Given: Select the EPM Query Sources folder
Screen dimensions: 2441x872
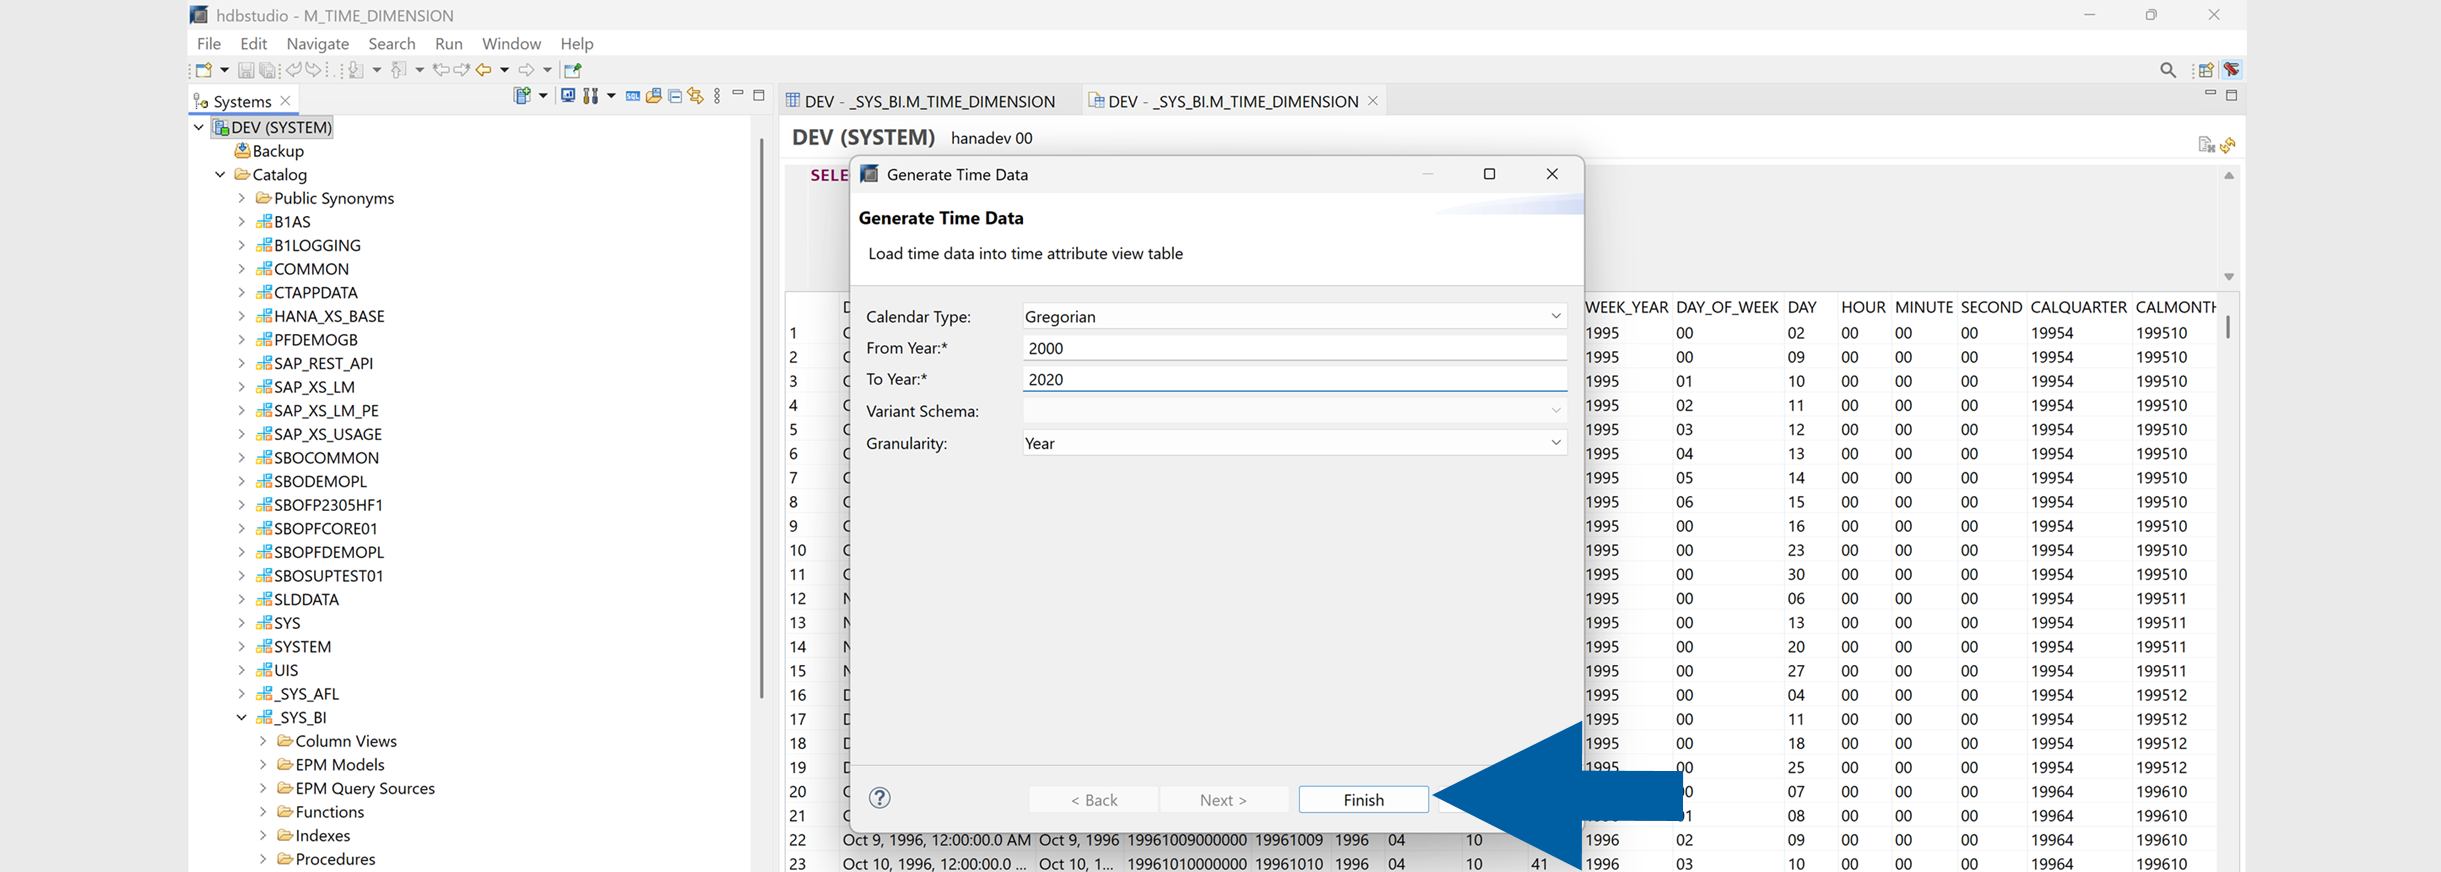Looking at the screenshot, I should pyautogui.click(x=356, y=788).
